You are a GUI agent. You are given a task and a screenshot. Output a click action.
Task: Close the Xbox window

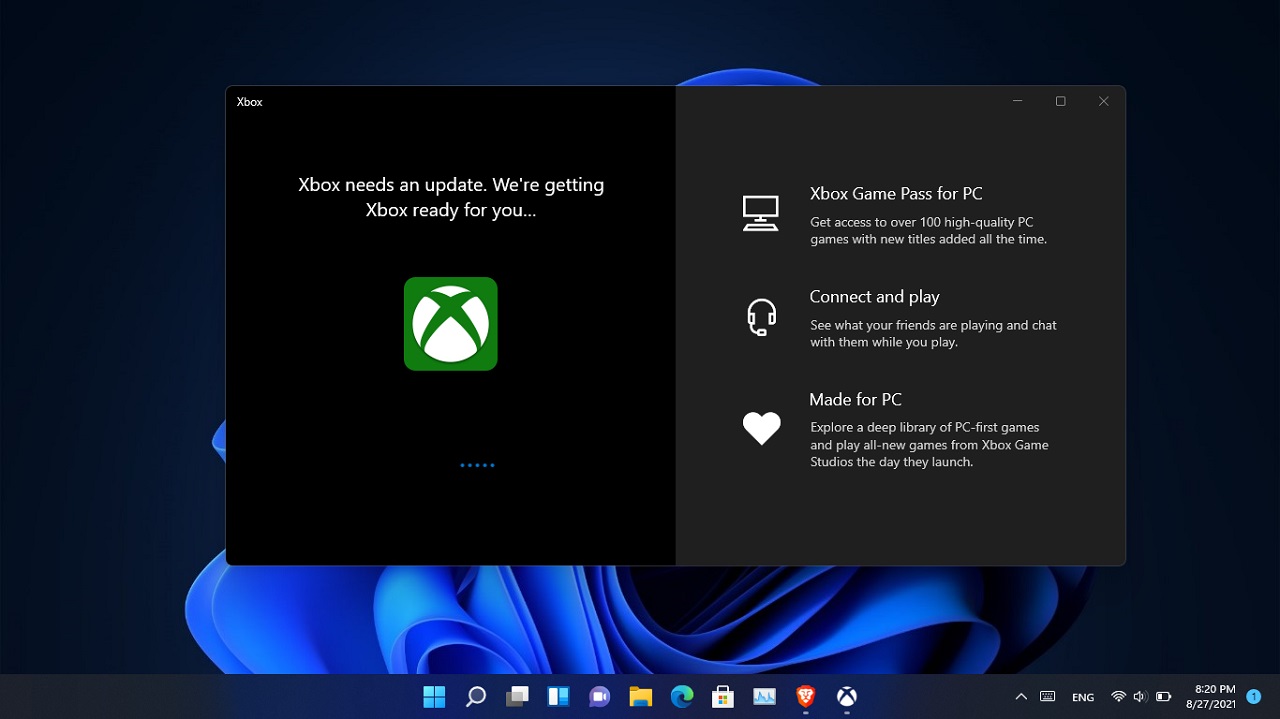tap(1104, 101)
